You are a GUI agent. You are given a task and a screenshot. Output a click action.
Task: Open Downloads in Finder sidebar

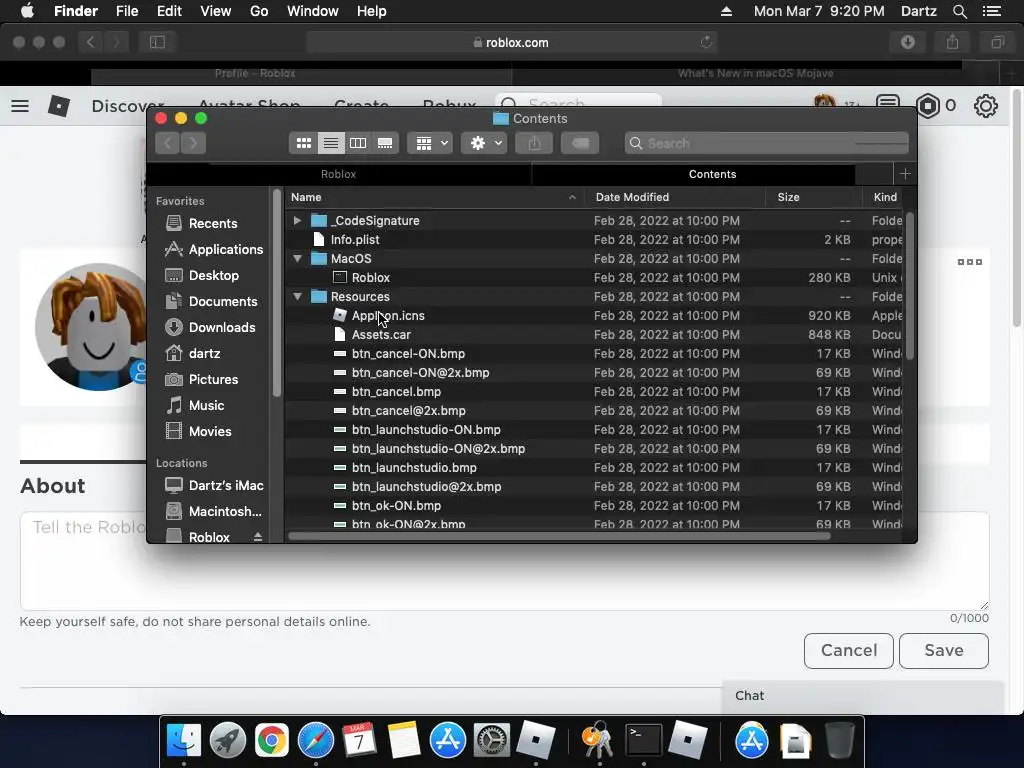point(221,328)
